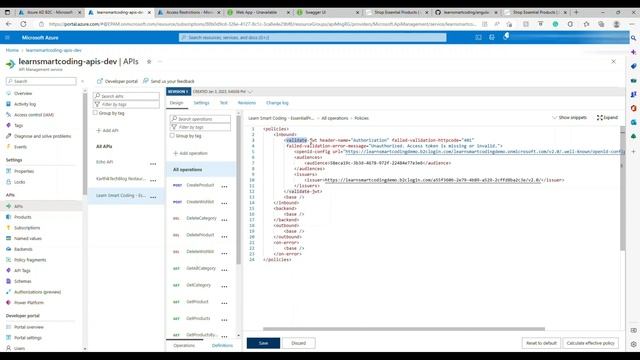Click Reset to default button
Screen dimensions: 640x360
coord(541,343)
